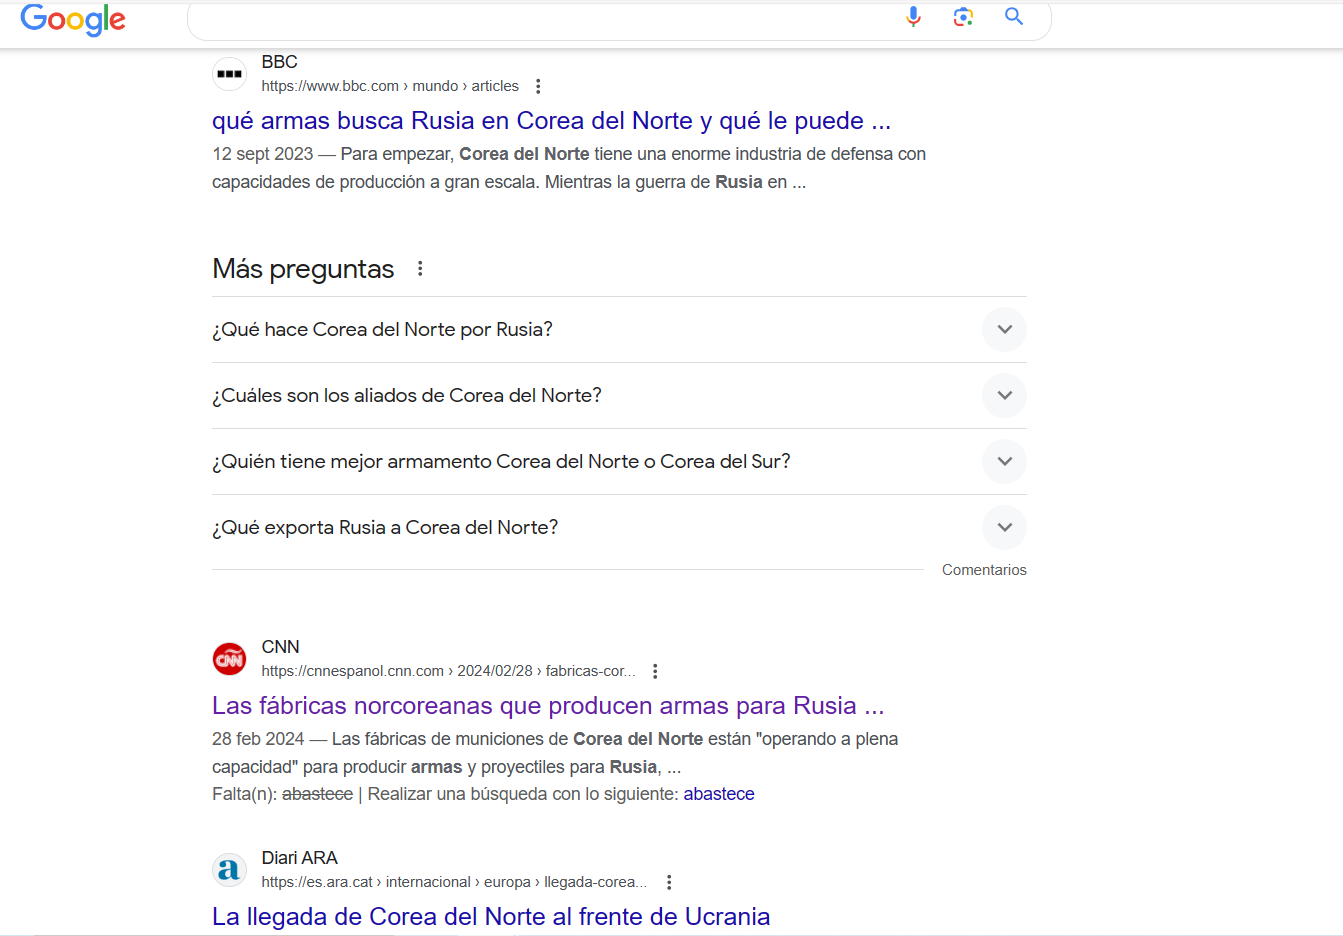Image resolution: width=1343 pixels, height=936 pixels.
Task: Click the 'Diari ARA' source name
Action: click(300, 858)
